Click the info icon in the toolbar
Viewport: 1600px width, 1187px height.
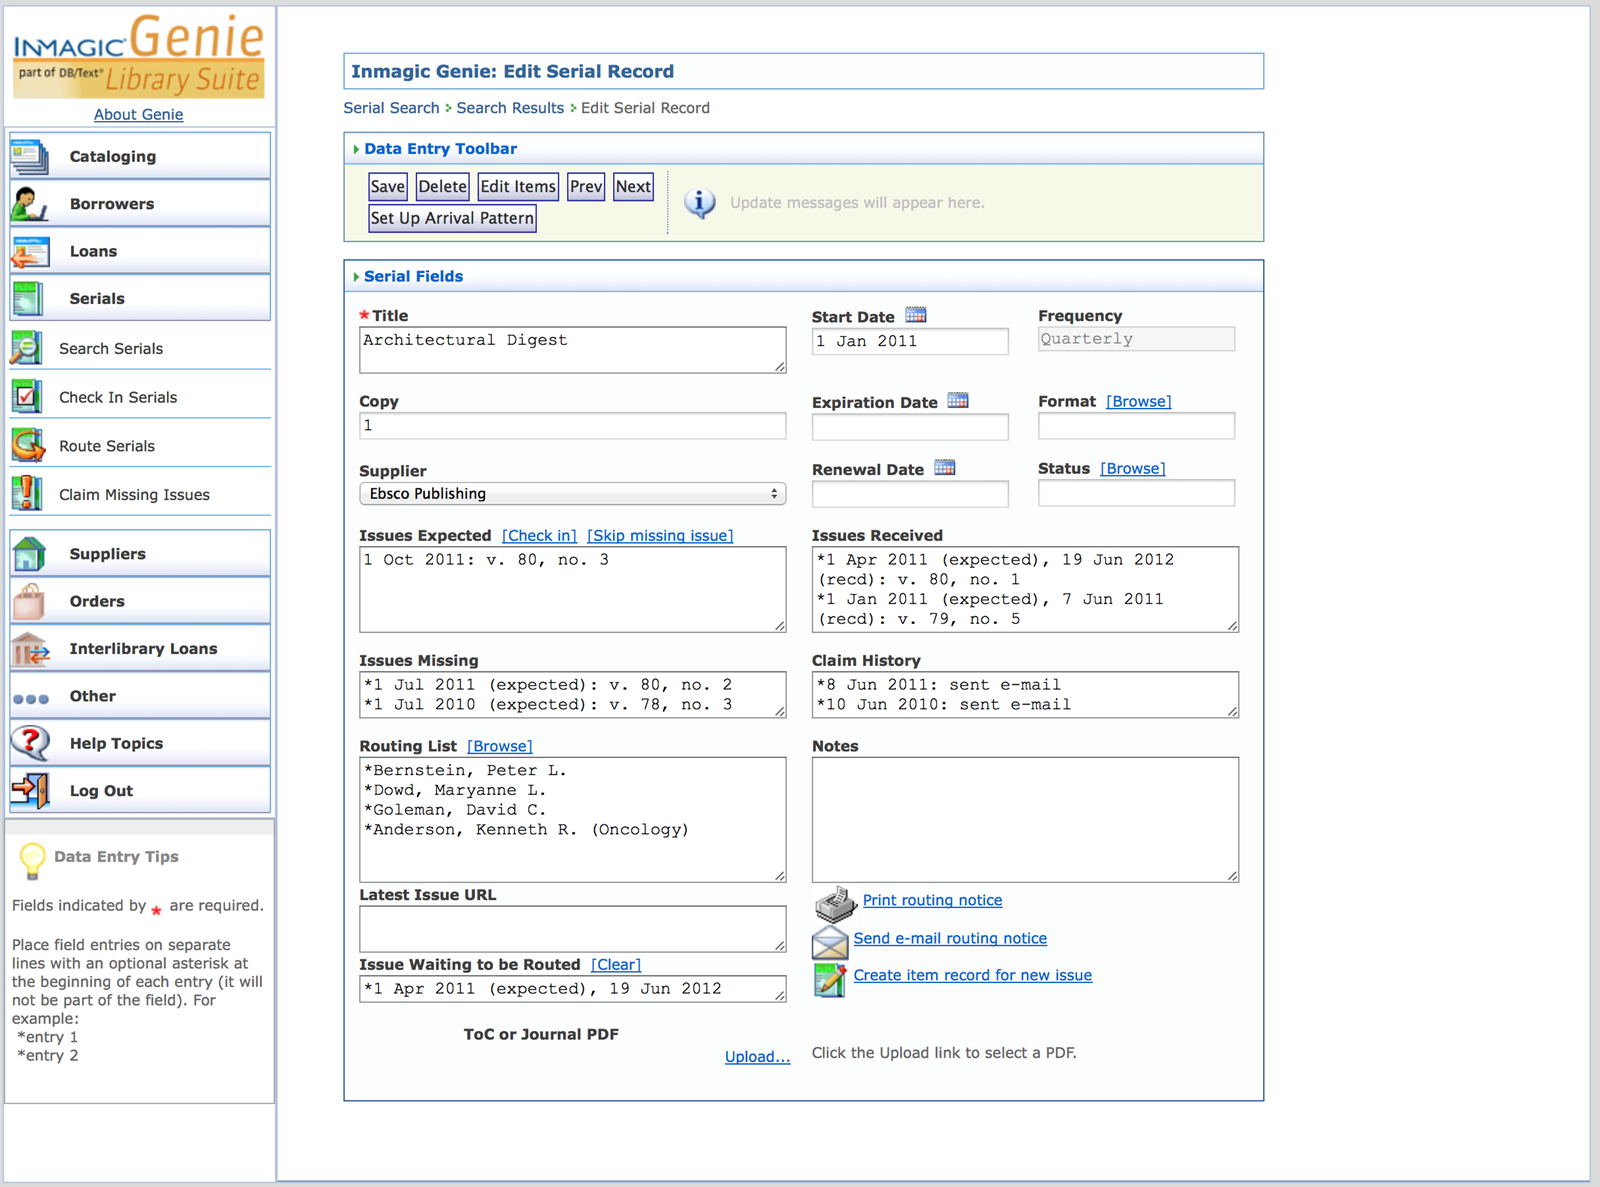(700, 203)
